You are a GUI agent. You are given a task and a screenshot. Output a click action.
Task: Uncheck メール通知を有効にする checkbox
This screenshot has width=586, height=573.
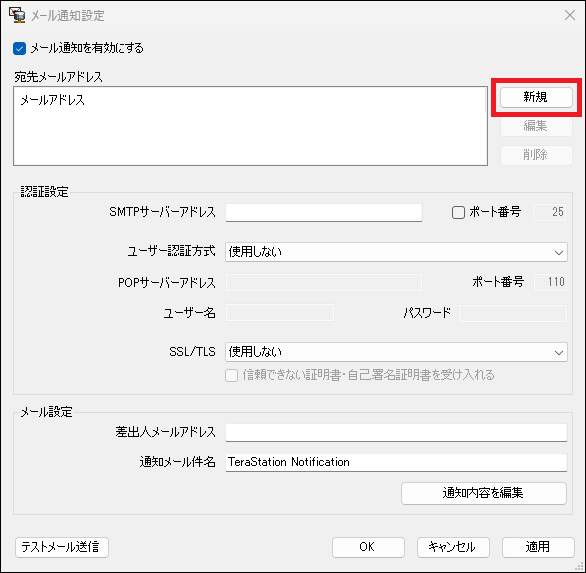point(19,49)
